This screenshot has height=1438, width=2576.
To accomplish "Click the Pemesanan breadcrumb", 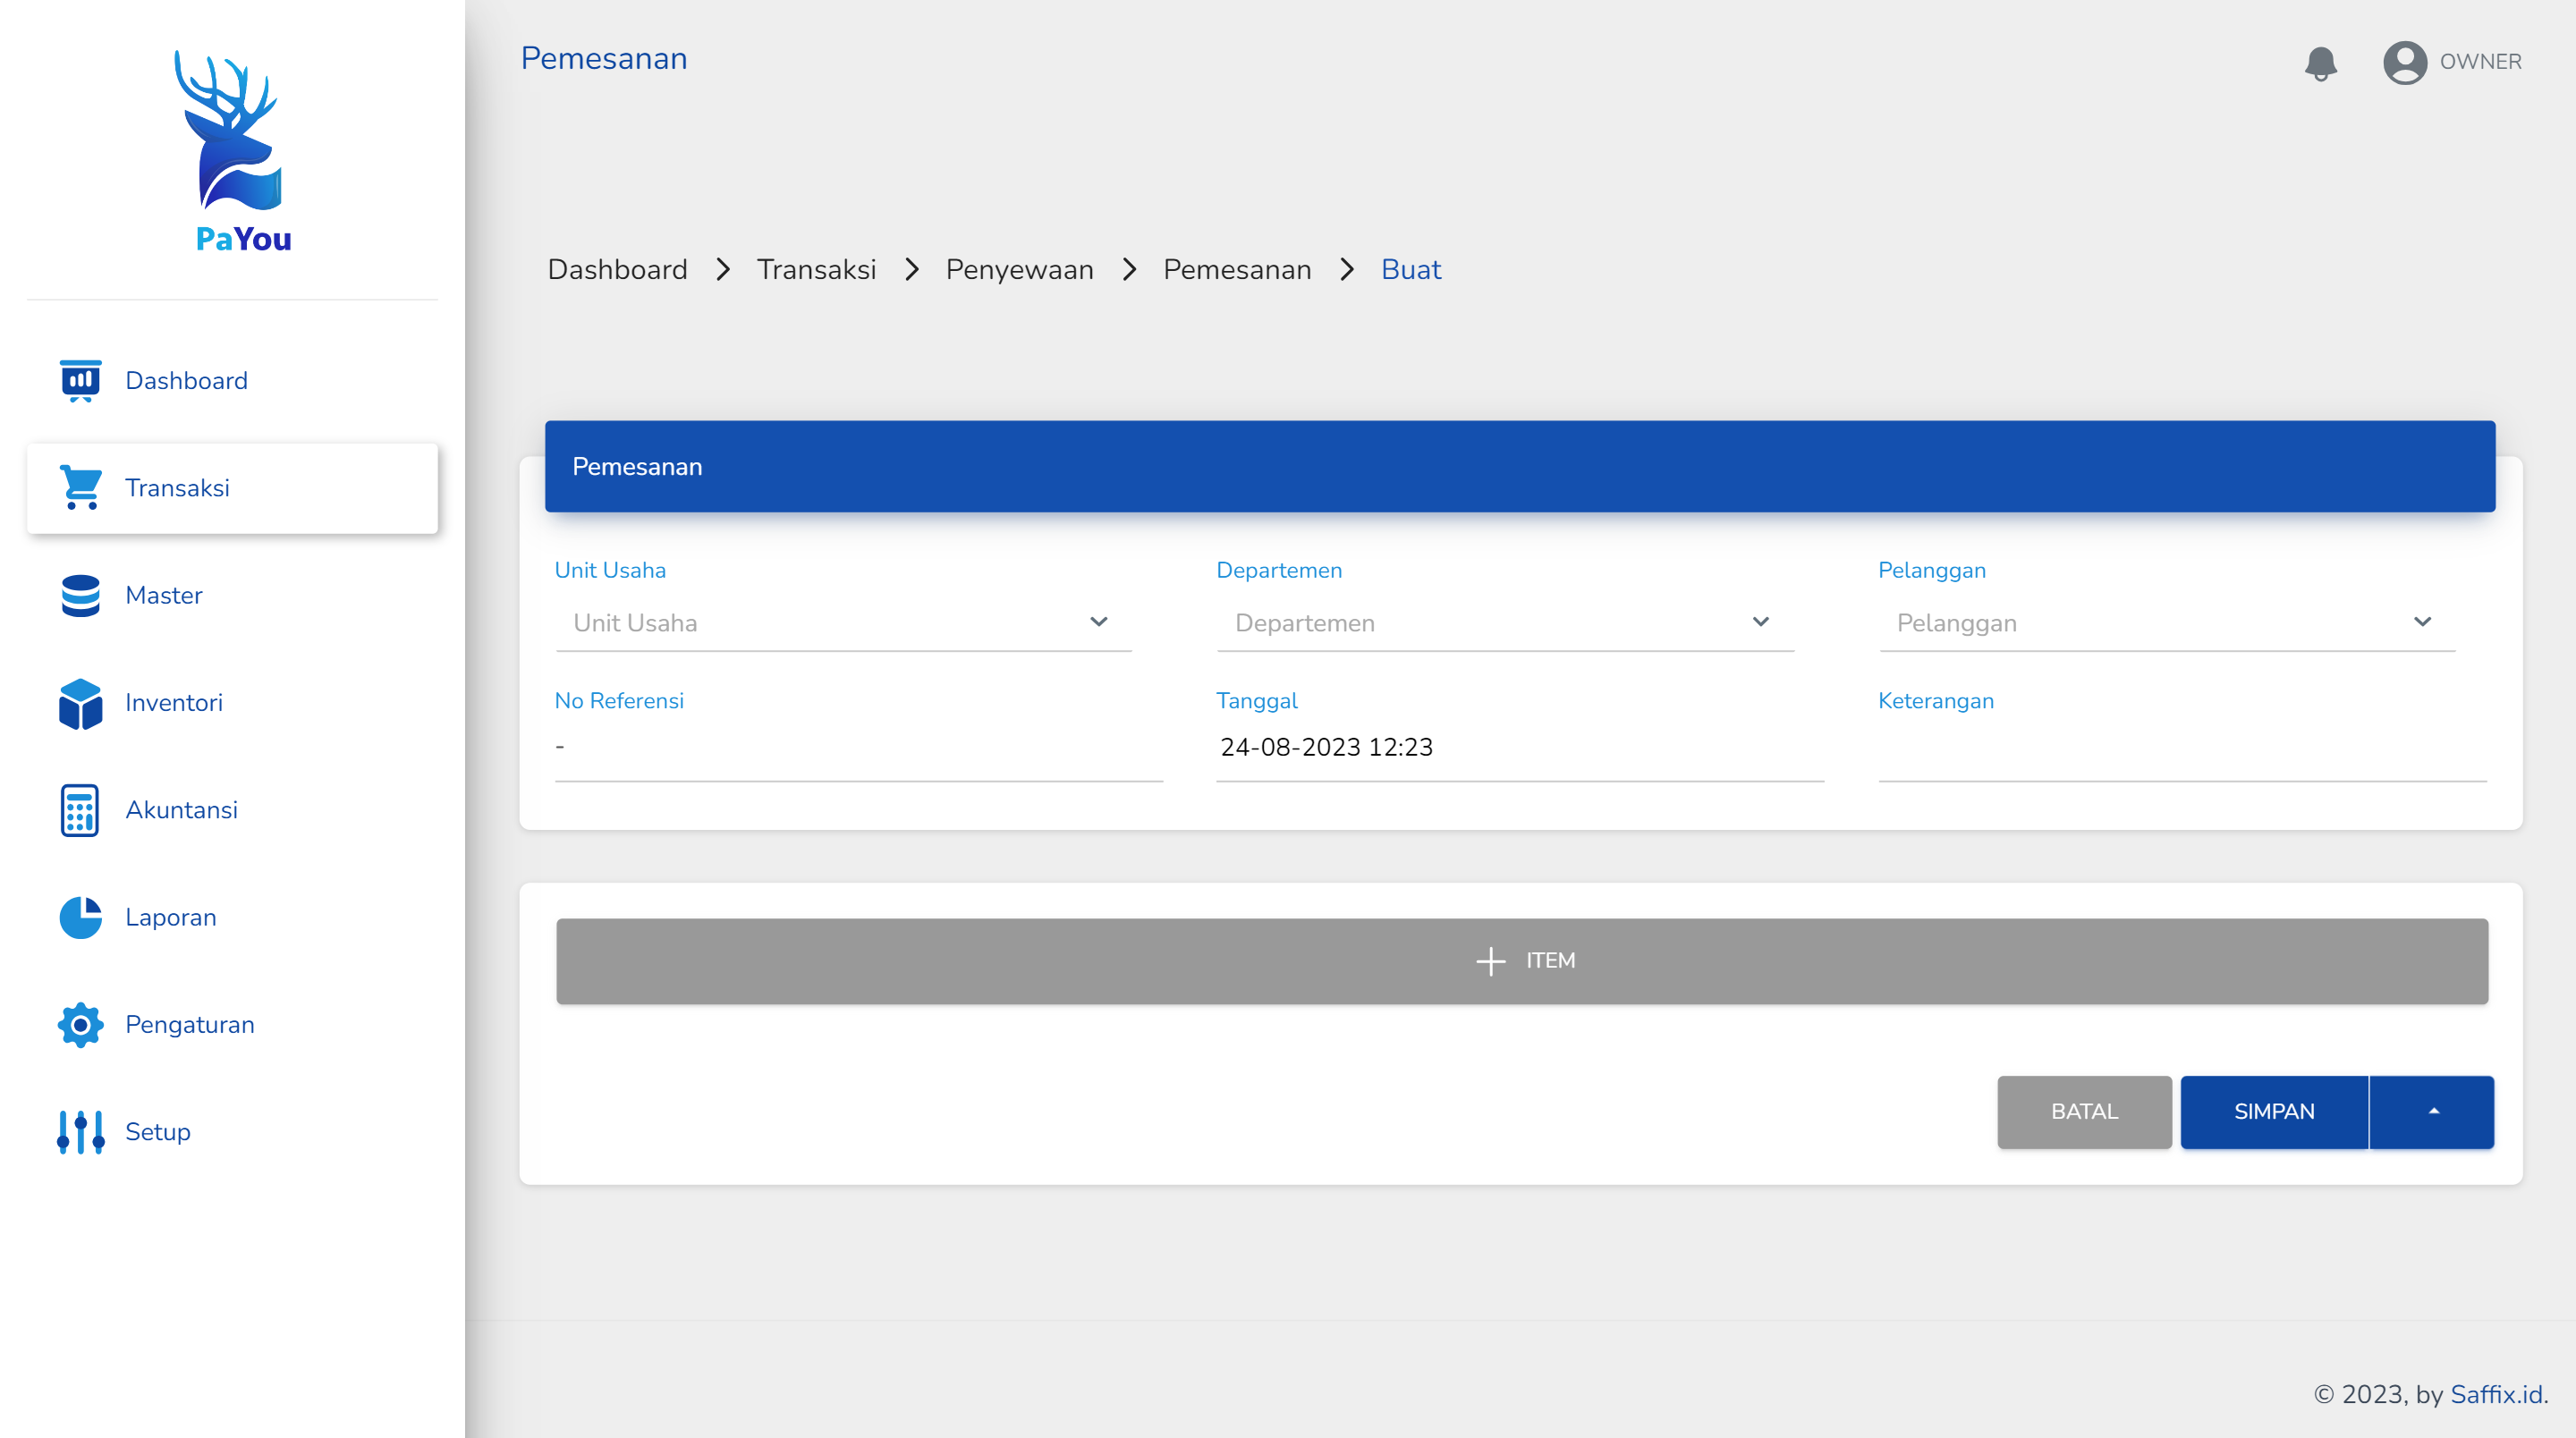I will pyautogui.click(x=1237, y=270).
